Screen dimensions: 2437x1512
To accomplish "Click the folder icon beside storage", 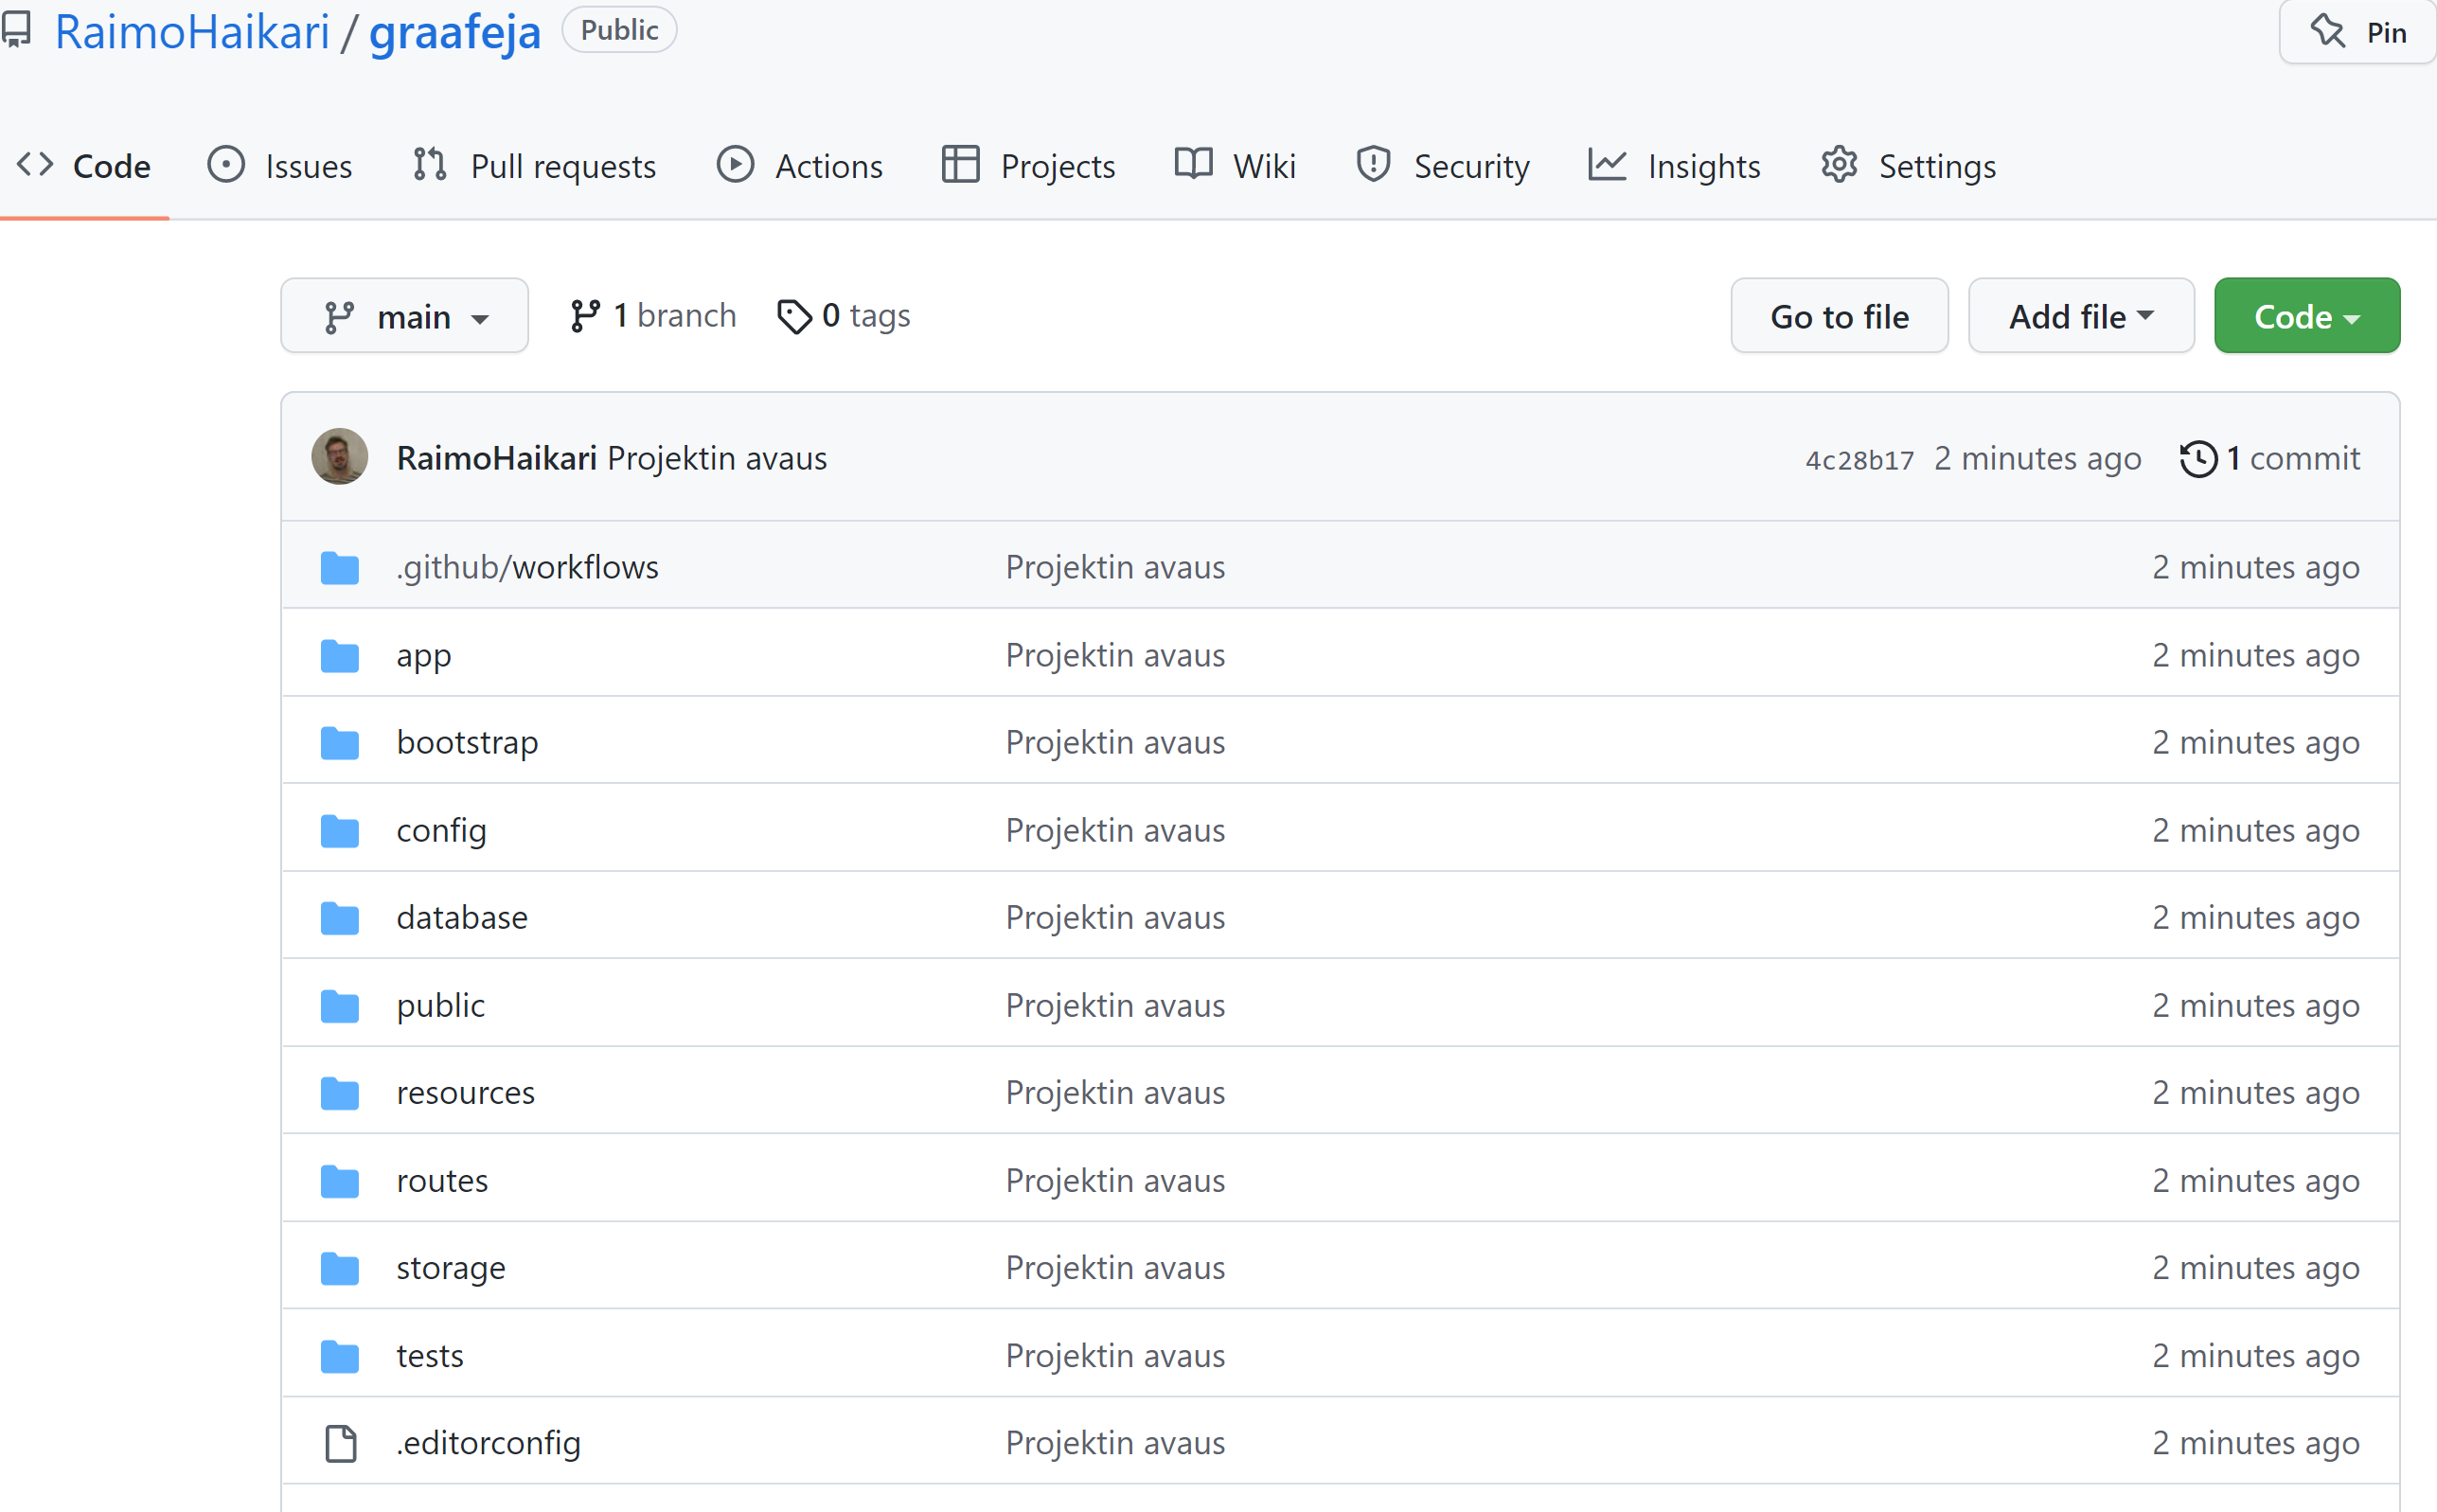I will tap(340, 1268).
